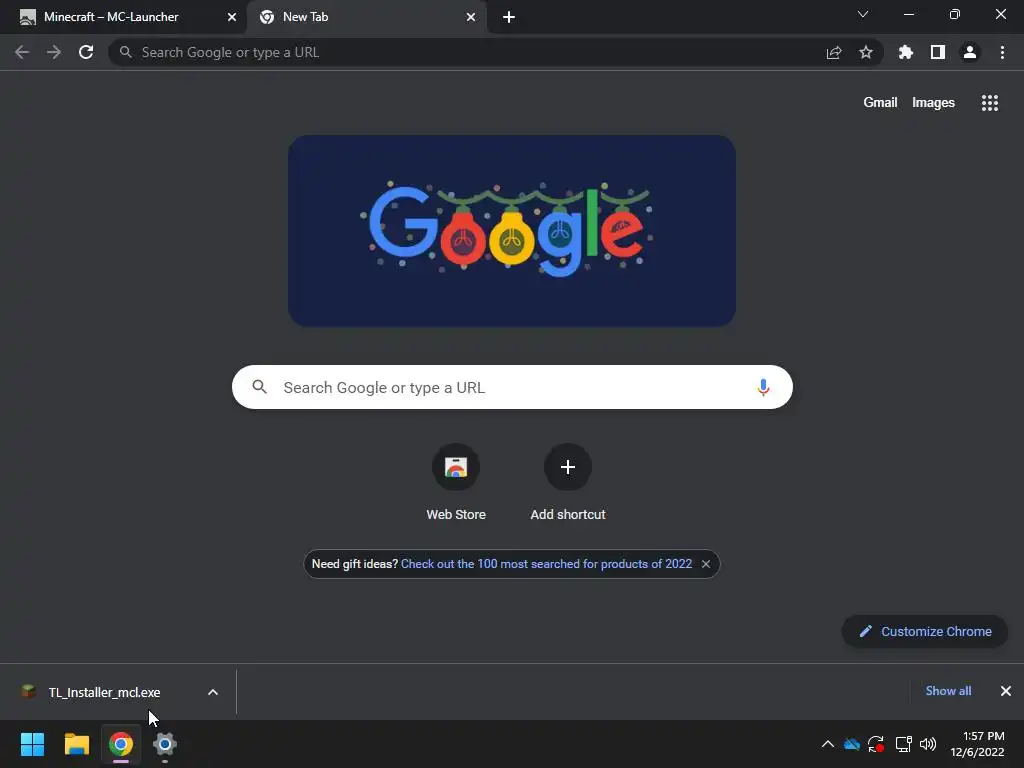Open the volume control in the tray
The height and width of the screenshot is (768, 1024).
927,744
